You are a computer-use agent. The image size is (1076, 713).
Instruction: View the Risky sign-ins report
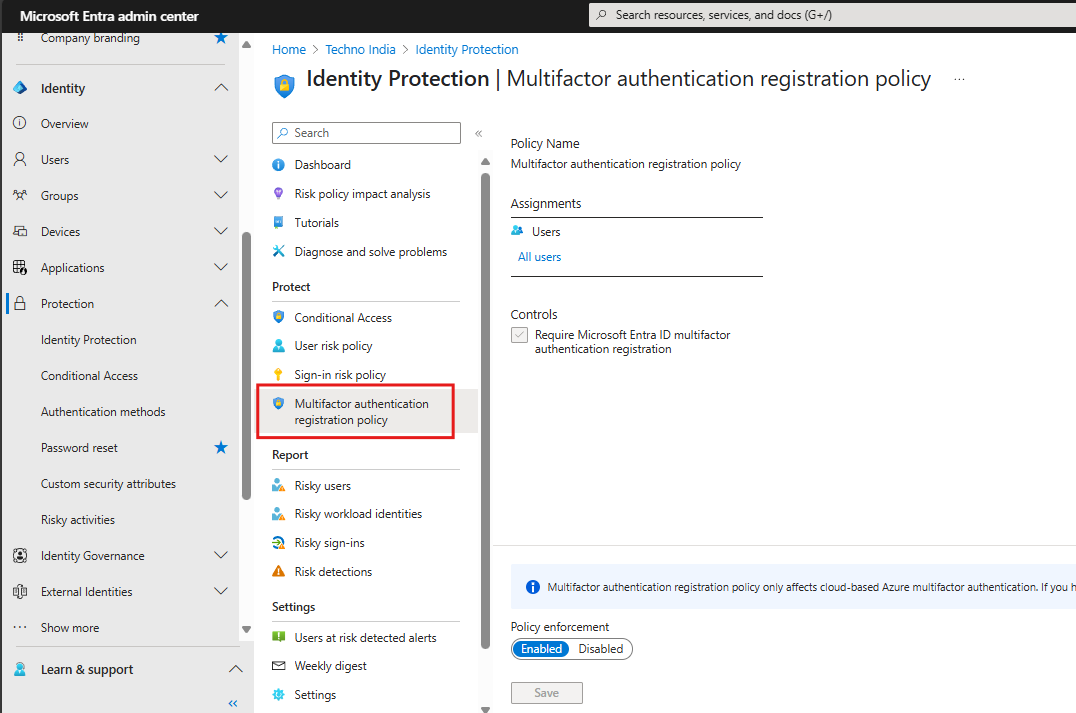(327, 542)
